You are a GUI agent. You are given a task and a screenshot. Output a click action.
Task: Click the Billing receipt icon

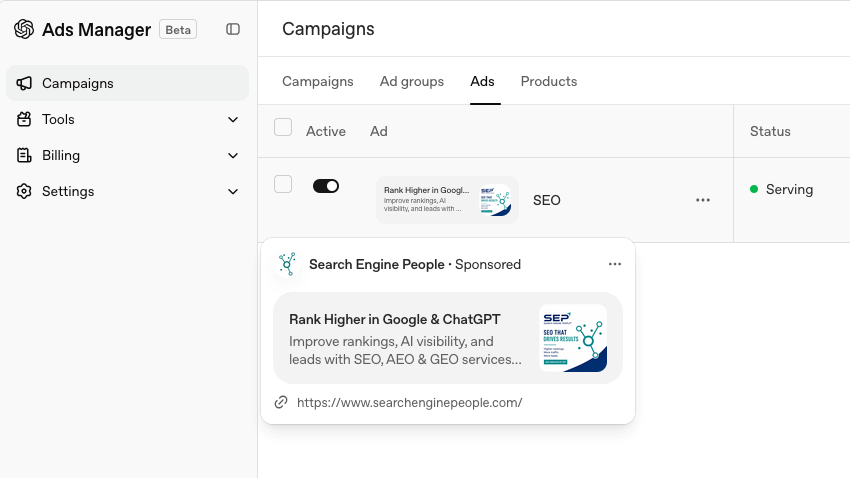coord(24,156)
